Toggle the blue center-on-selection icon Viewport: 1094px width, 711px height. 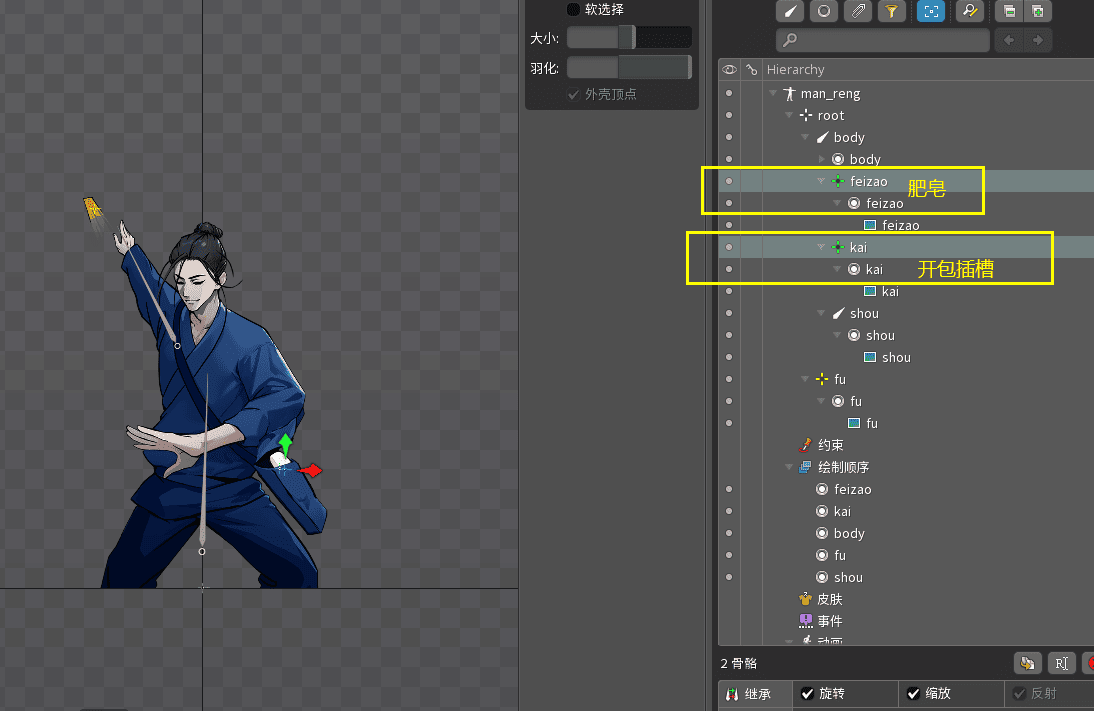click(931, 11)
